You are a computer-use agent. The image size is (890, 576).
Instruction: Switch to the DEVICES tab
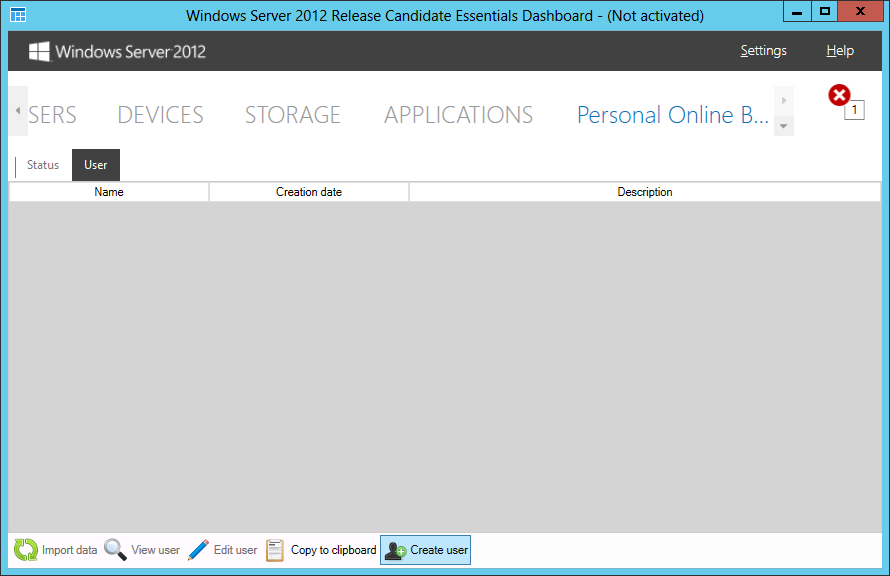161,115
